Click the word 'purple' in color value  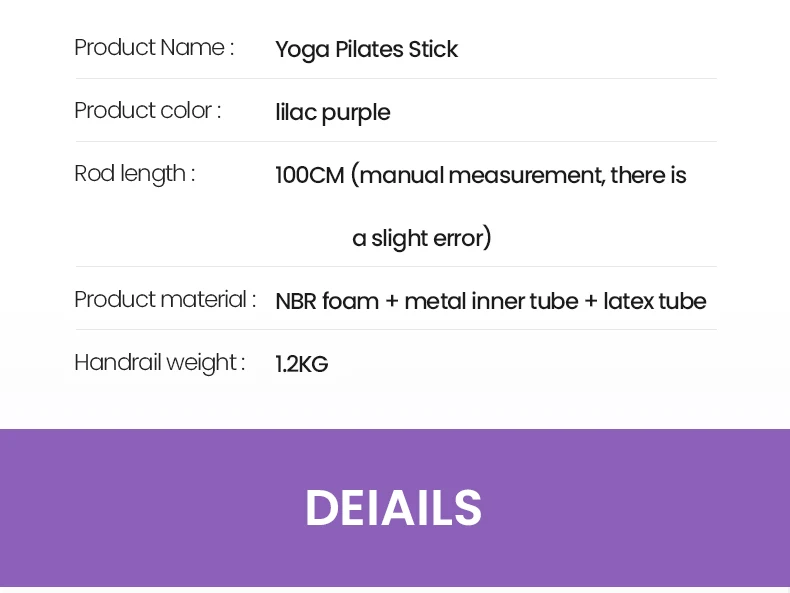356,113
